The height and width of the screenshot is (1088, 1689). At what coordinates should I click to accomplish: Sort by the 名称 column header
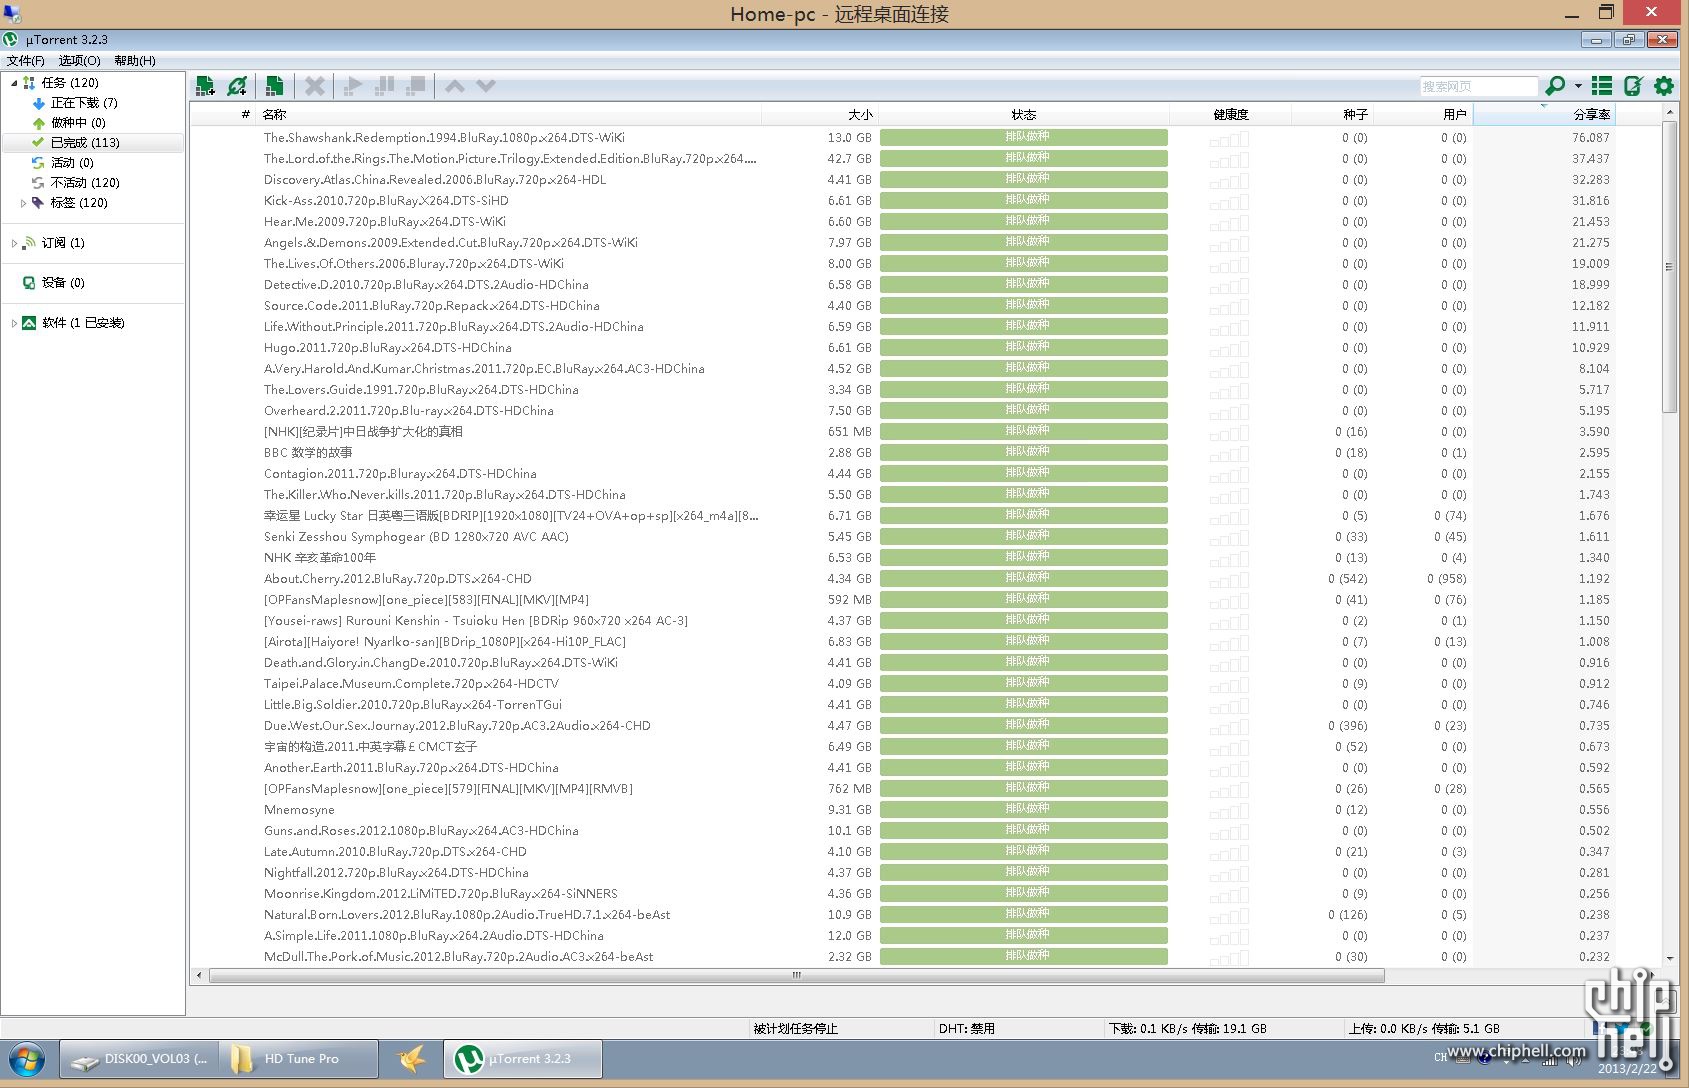[510, 114]
